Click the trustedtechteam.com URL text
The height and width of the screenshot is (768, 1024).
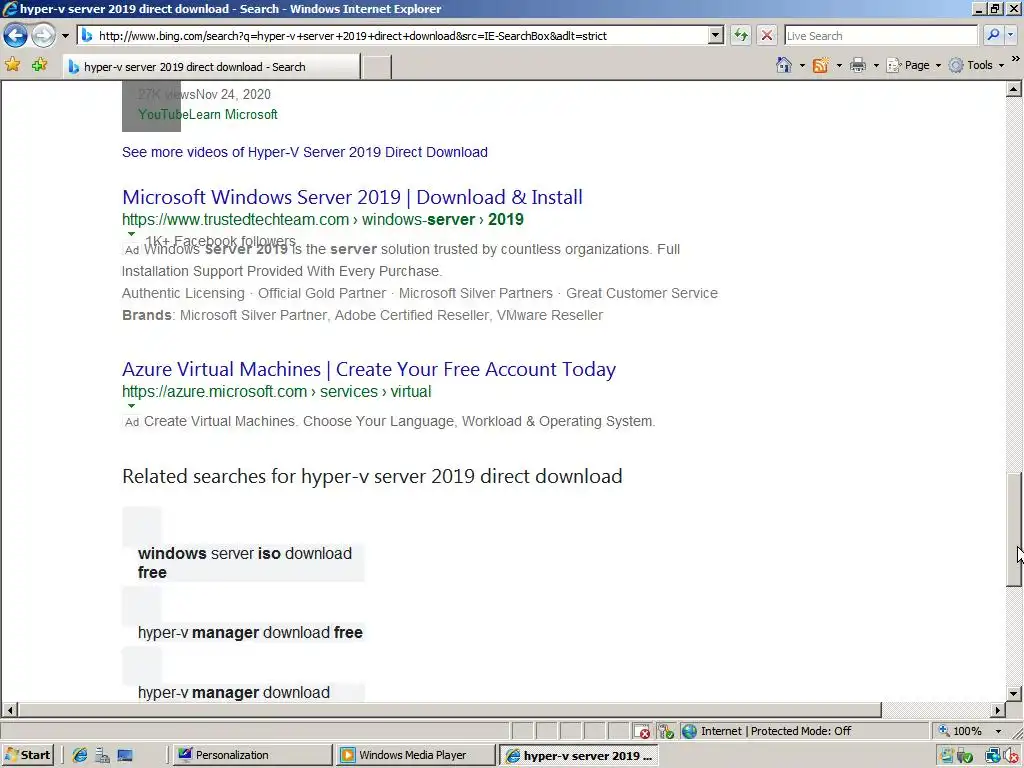click(x=323, y=219)
